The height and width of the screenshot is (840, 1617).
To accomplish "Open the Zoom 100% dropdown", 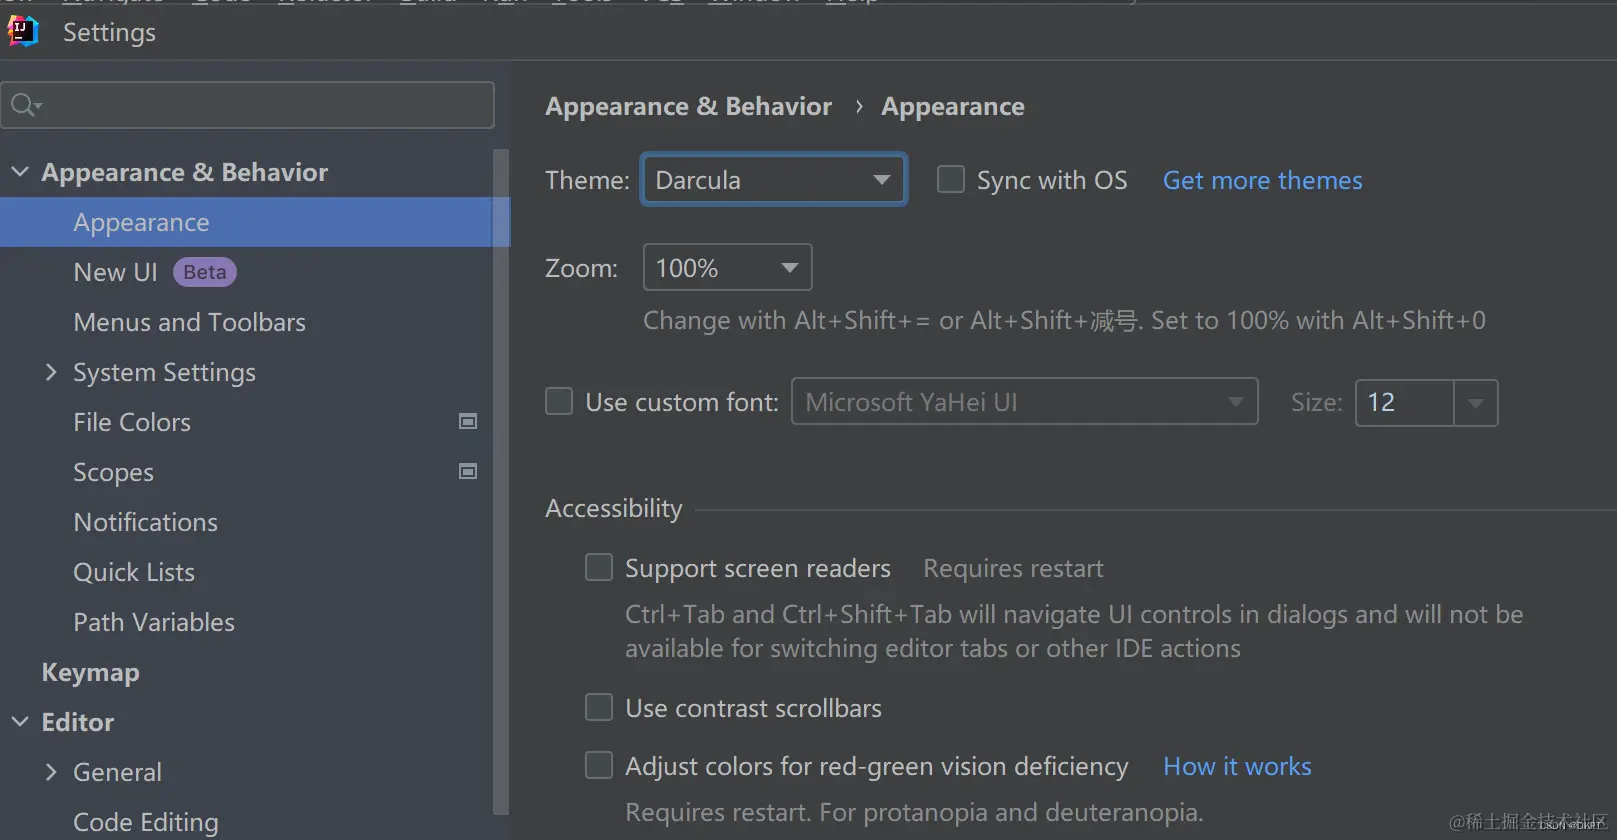I will click(727, 268).
